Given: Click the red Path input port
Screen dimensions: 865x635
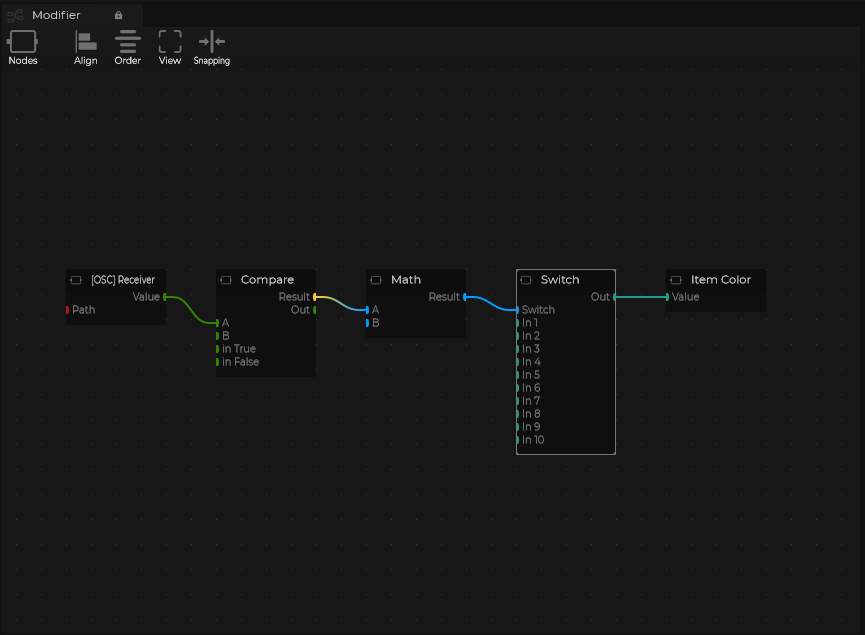Looking at the screenshot, I should (68, 310).
